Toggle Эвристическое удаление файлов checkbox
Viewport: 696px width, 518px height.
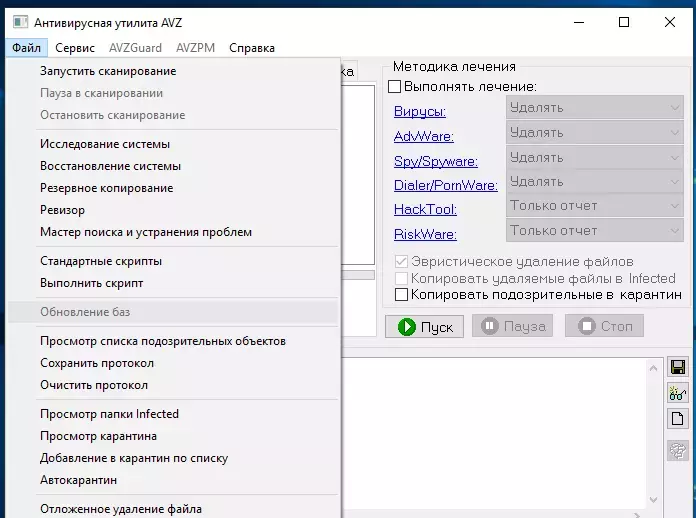401,261
